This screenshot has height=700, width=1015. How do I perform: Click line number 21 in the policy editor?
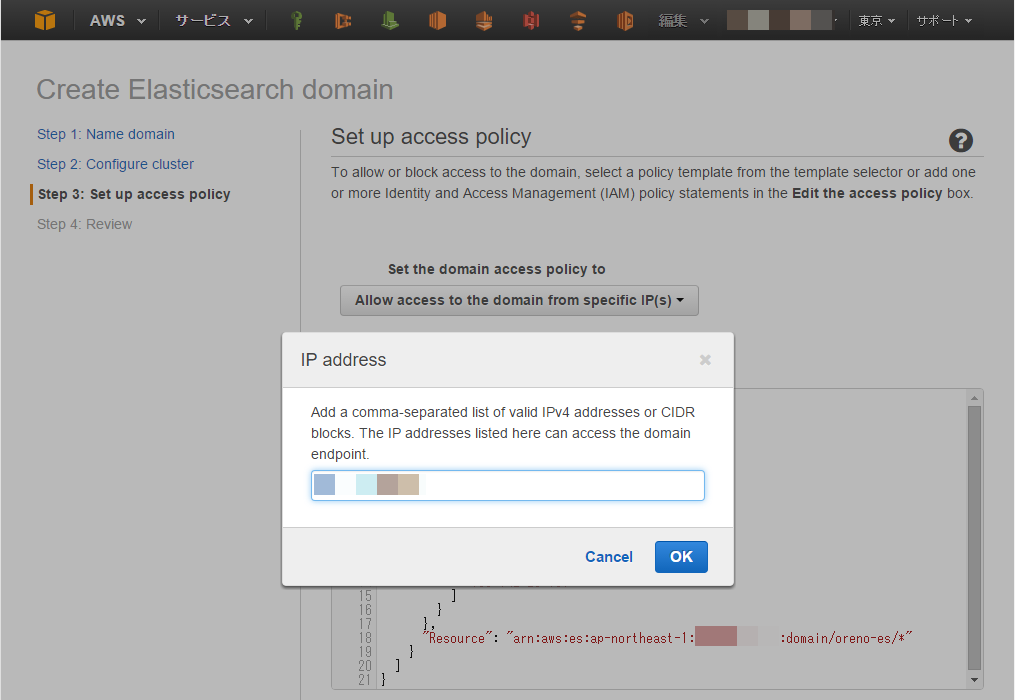[365, 679]
